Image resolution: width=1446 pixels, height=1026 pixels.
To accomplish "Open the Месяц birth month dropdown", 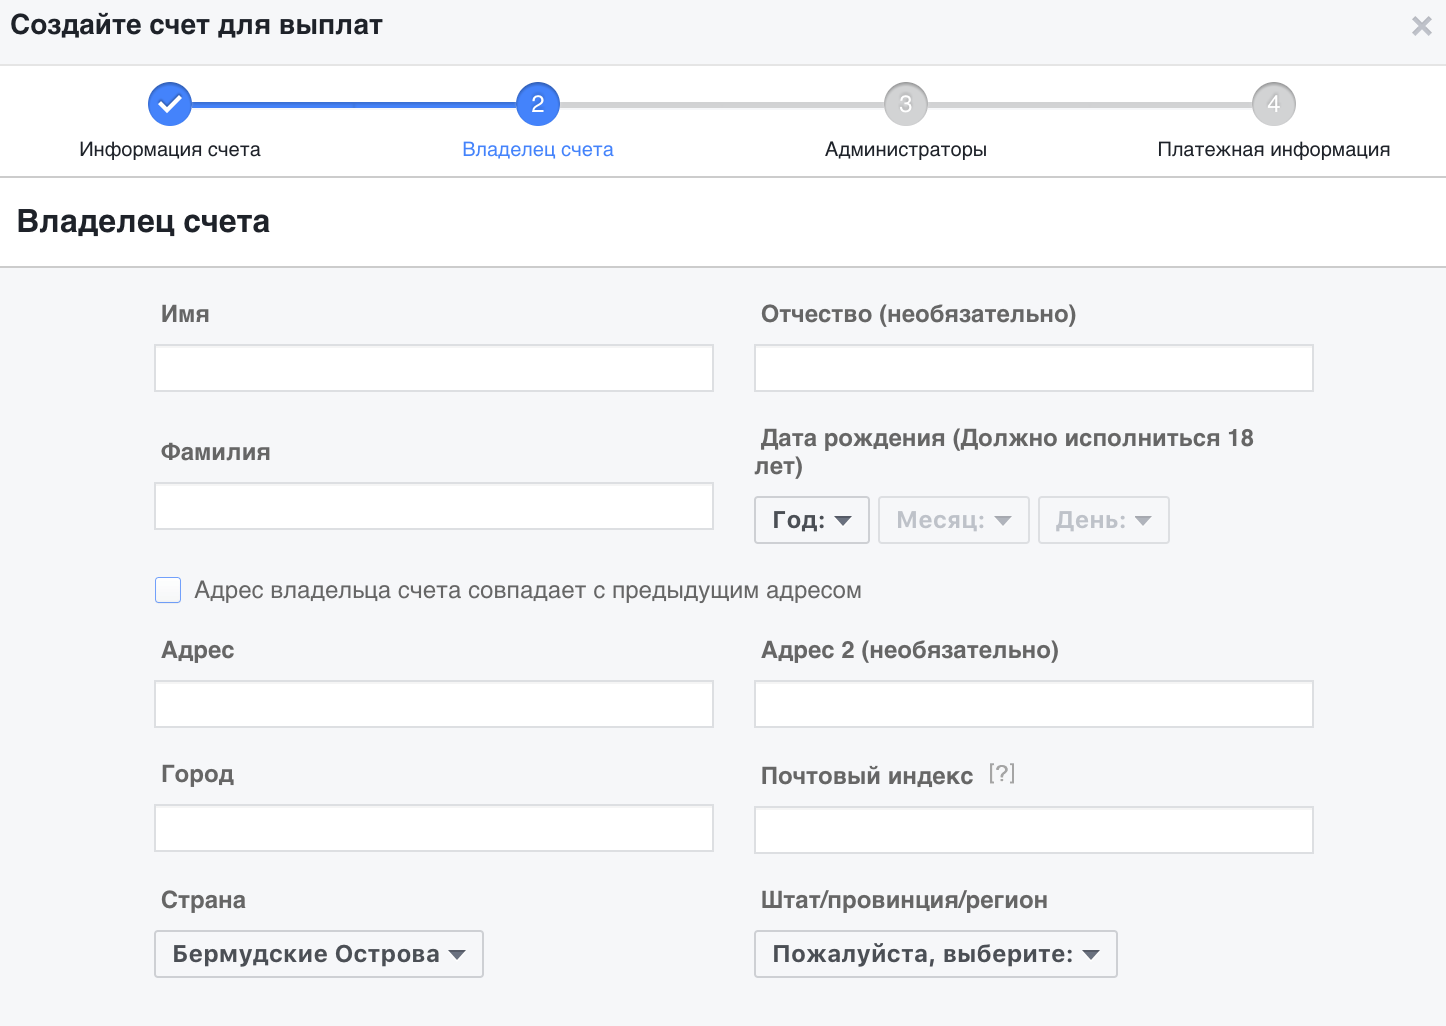I will [x=954, y=520].
